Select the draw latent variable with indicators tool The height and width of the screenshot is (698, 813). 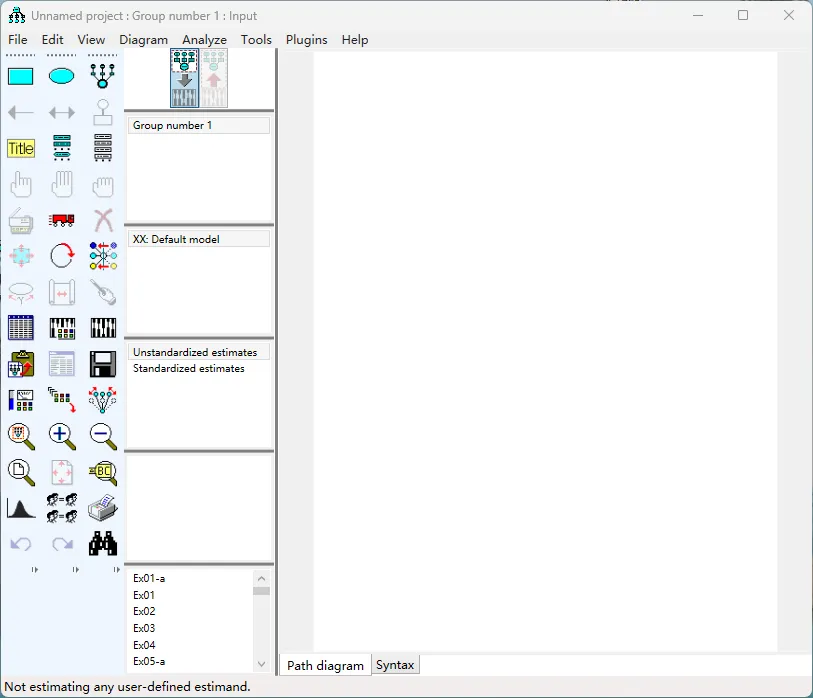pos(103,76)
